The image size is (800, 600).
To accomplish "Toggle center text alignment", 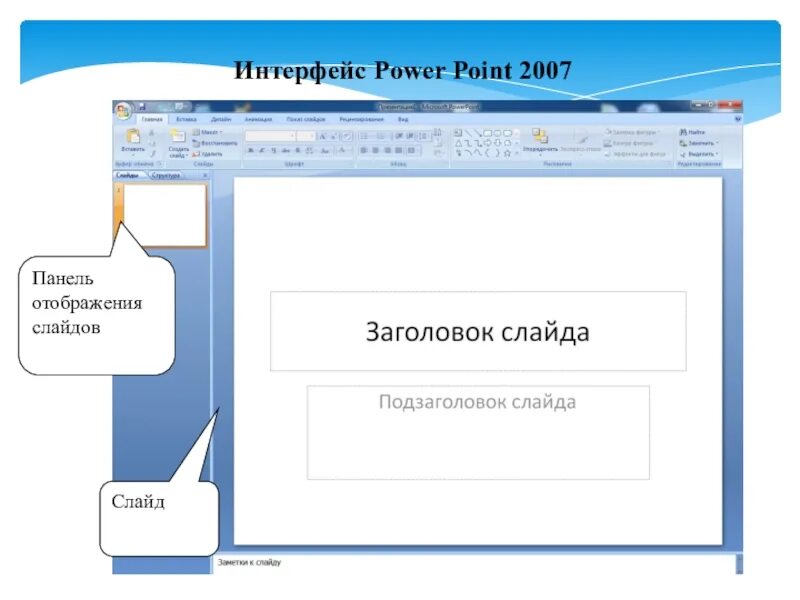I will click(376, 151).
